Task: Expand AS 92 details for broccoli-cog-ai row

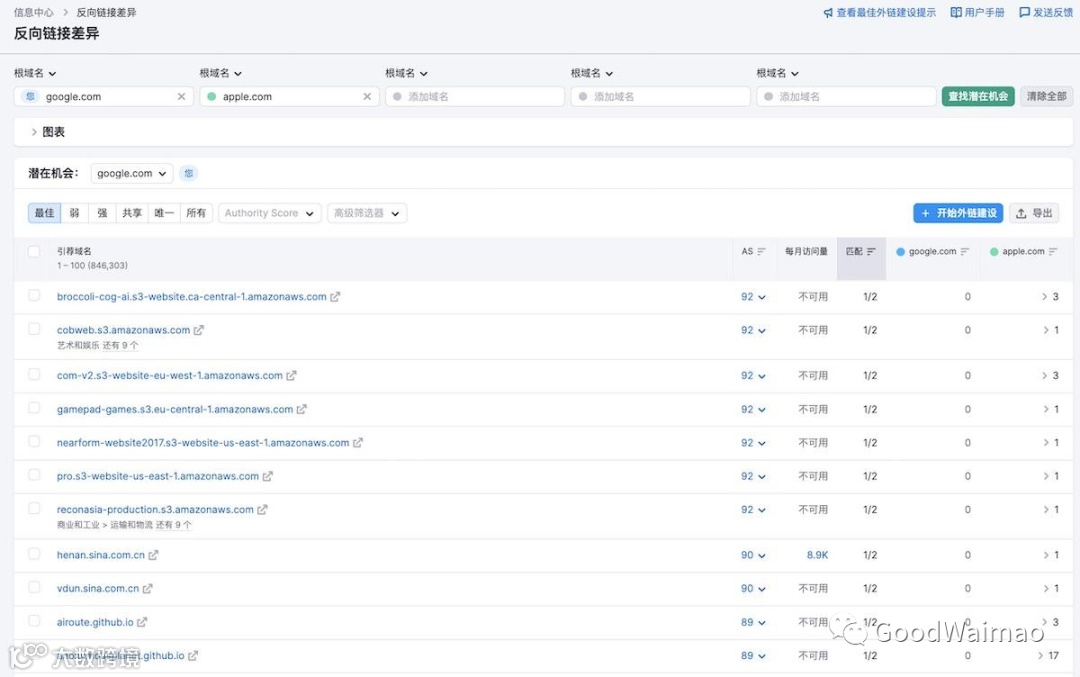Action: 753,297
